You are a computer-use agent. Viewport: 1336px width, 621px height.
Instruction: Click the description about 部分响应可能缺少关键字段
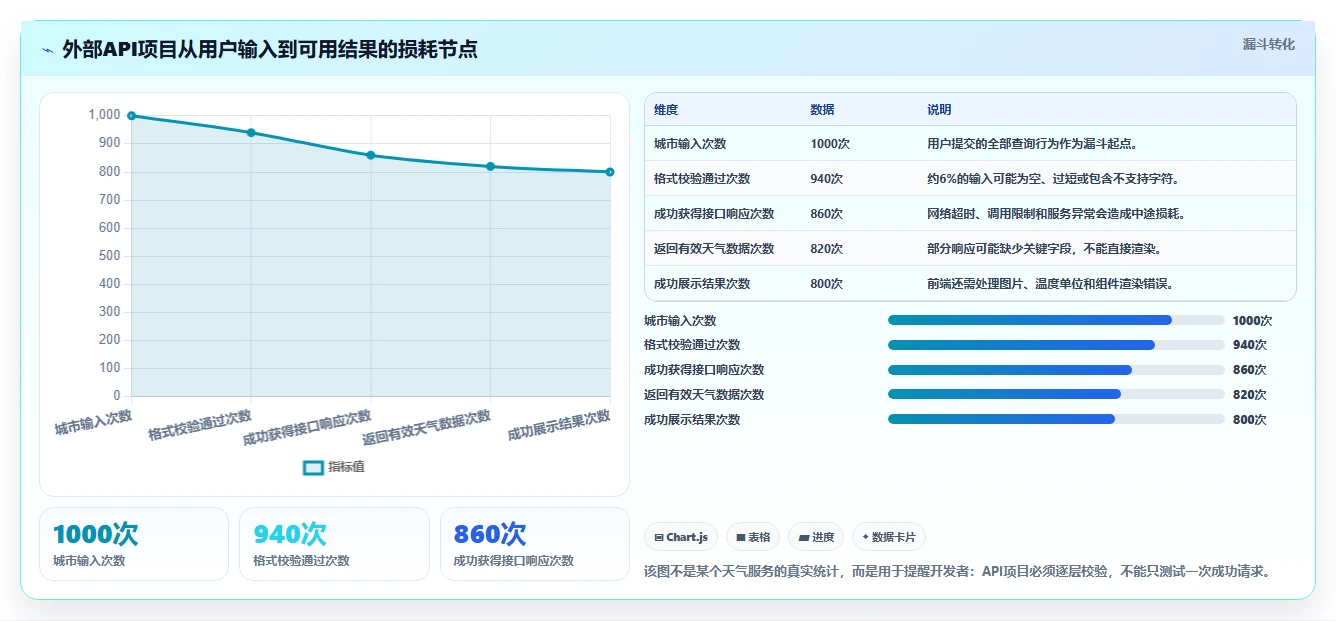1044,249
